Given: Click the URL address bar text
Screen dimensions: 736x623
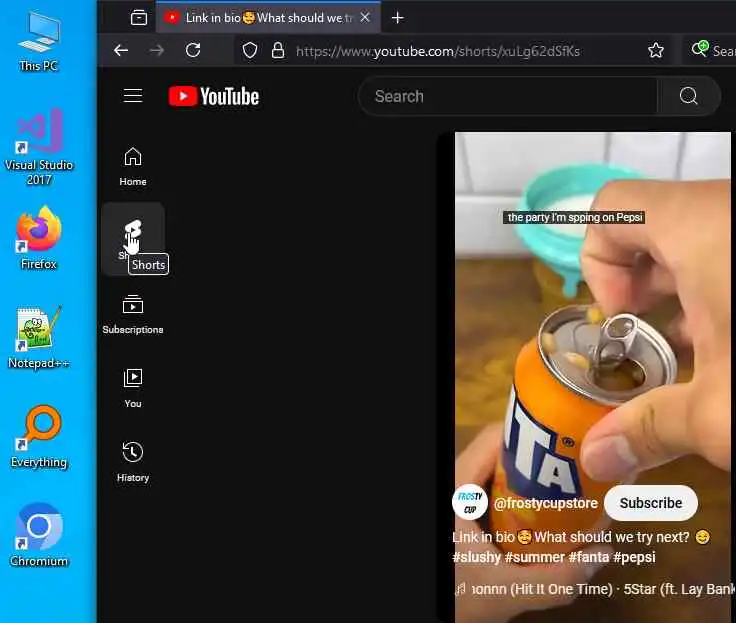Looking at the screenshot, I should (x=437, y=51).
